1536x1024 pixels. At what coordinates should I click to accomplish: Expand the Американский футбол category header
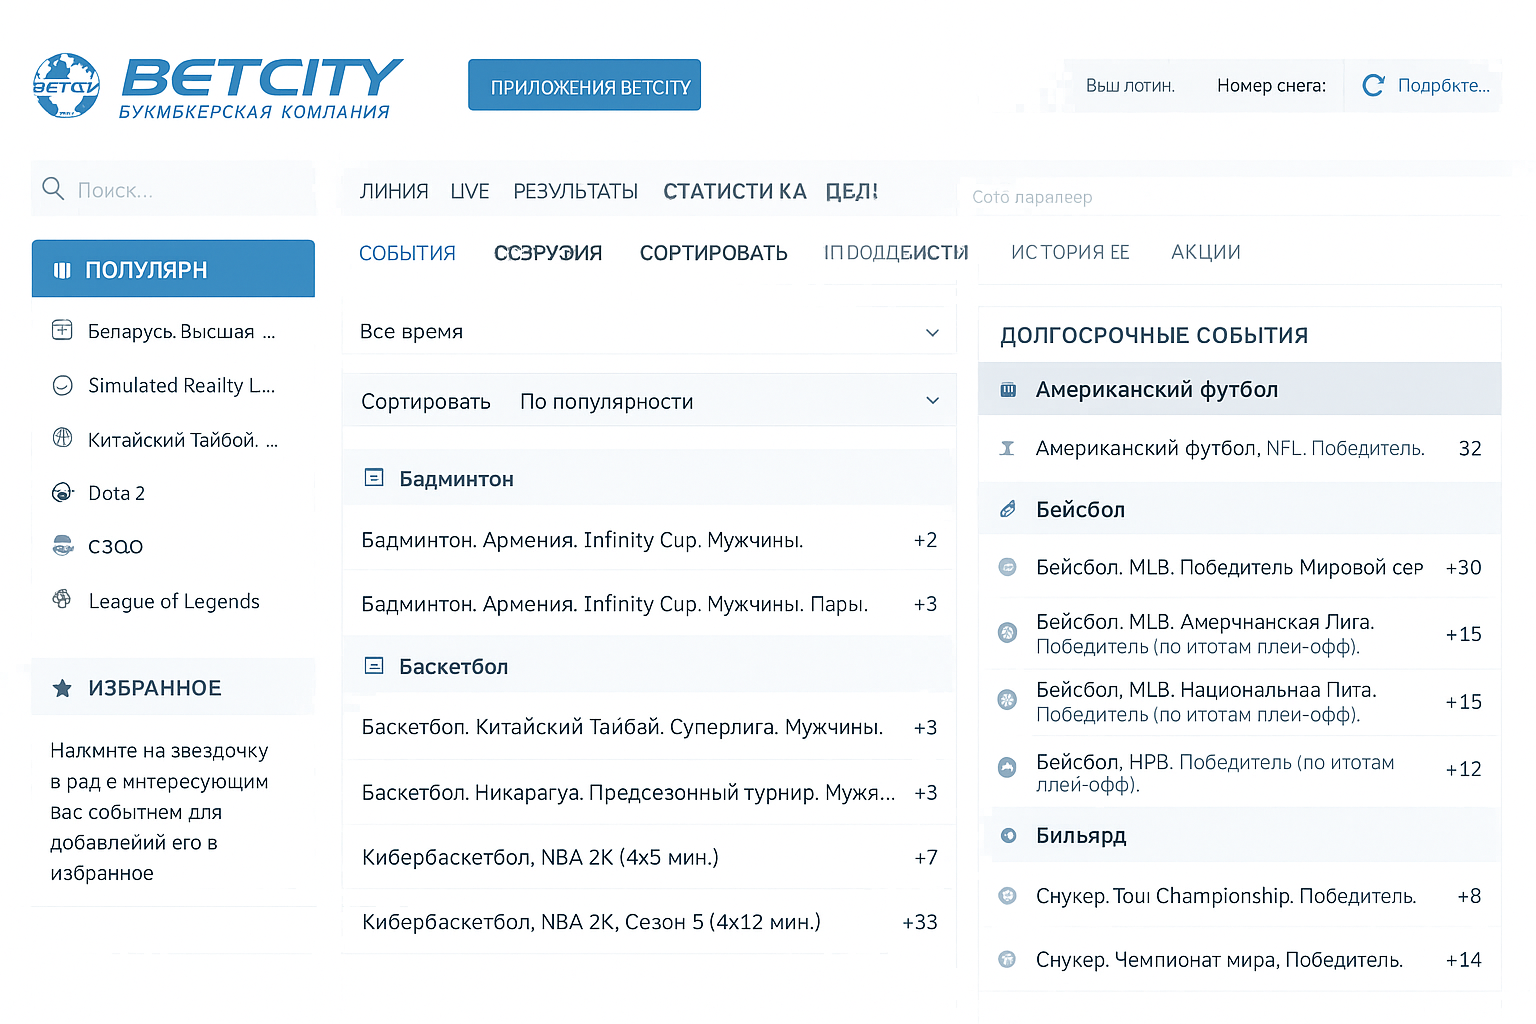click(1238, 390)
